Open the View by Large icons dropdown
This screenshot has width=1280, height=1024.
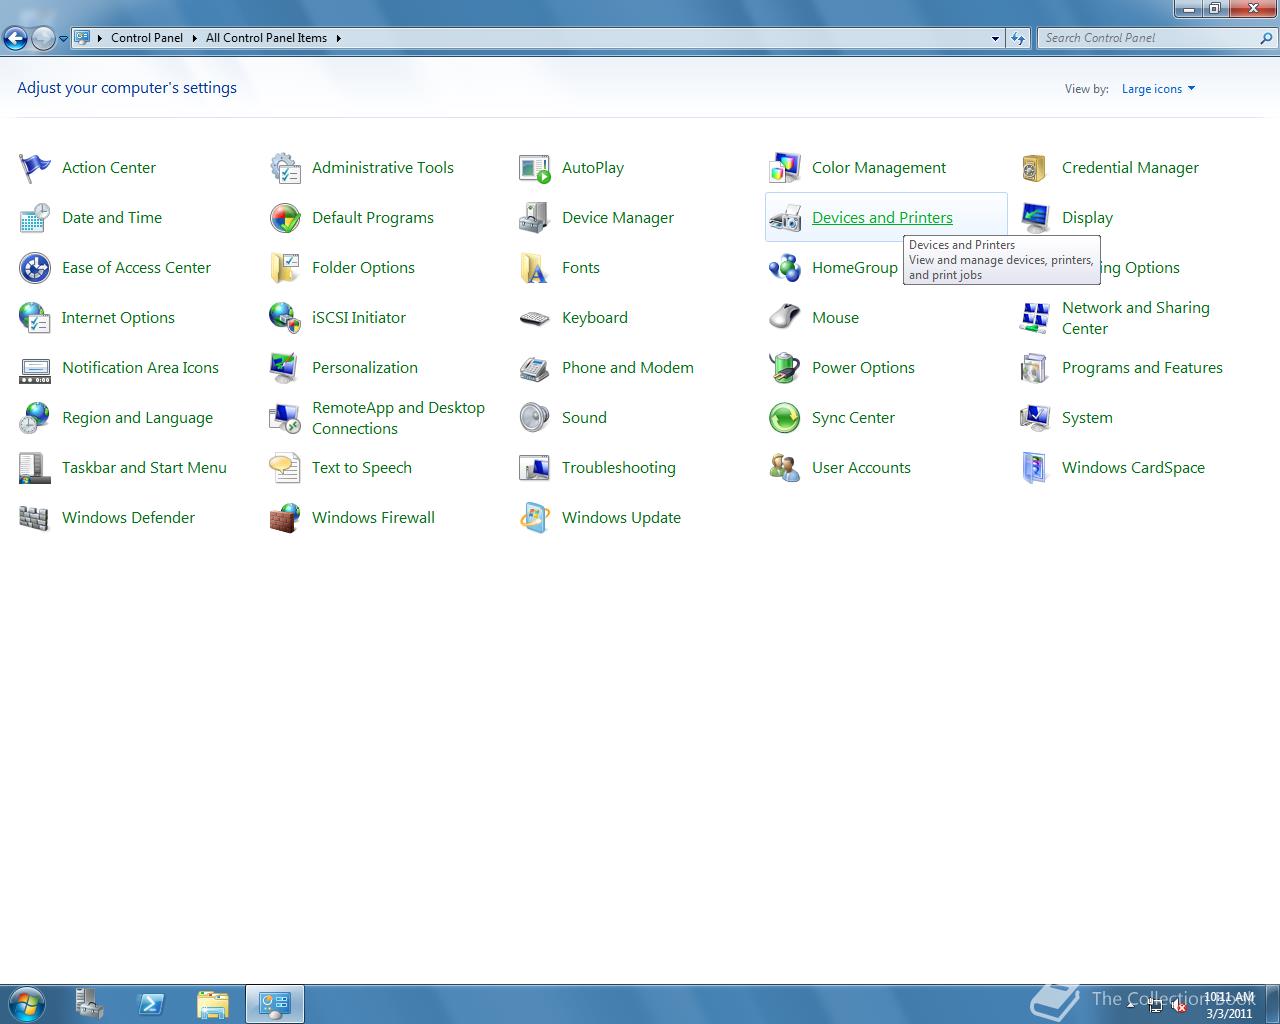click(x=1158, y=89)
